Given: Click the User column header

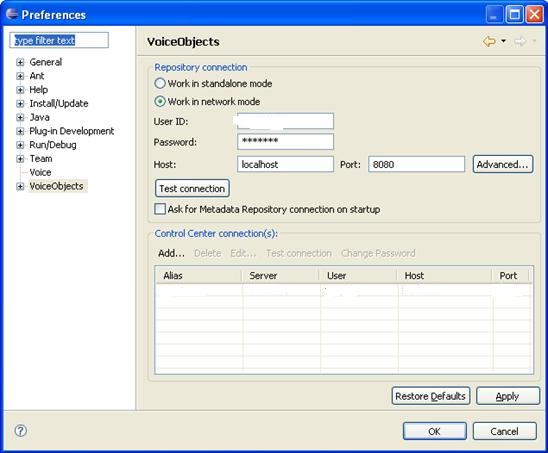Looking at the screenshot, I should (358, 275).
